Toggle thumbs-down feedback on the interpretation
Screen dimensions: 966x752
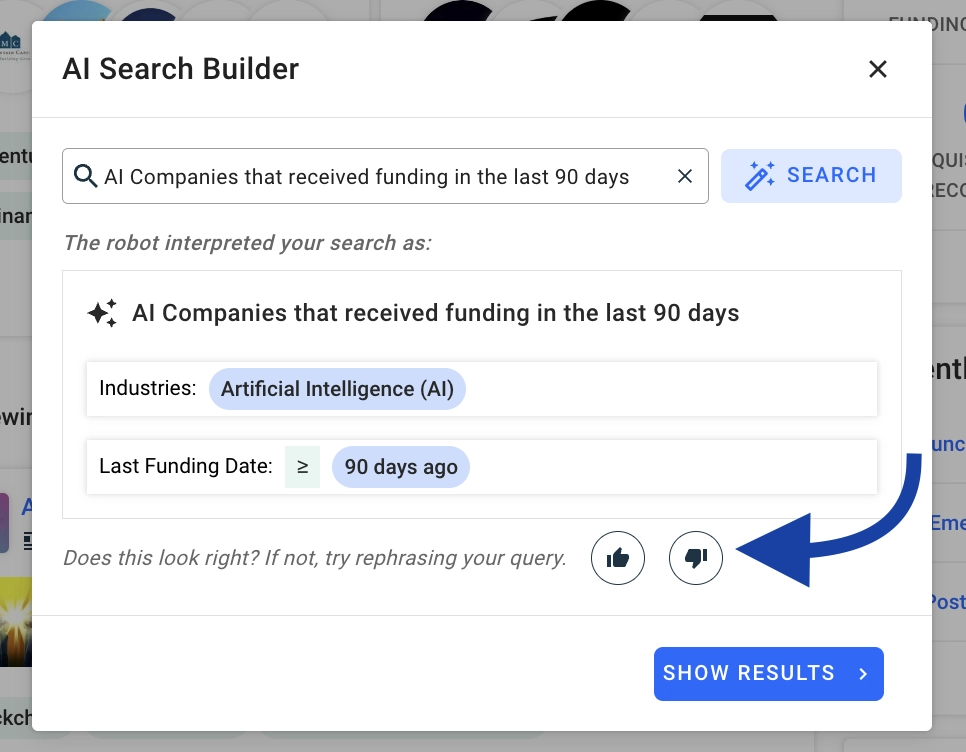[695, 558]
